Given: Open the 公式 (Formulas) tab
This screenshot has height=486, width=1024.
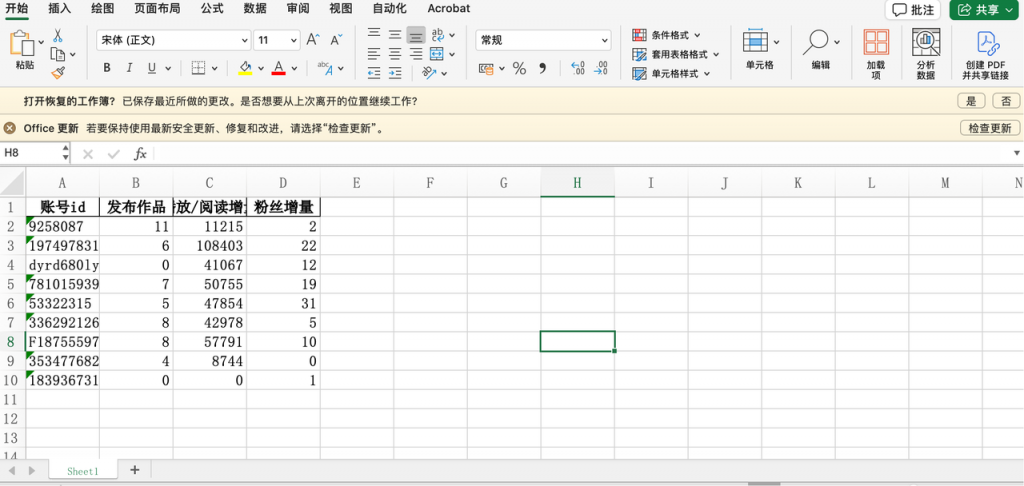Looking at the screenshot, I should 212,8.
